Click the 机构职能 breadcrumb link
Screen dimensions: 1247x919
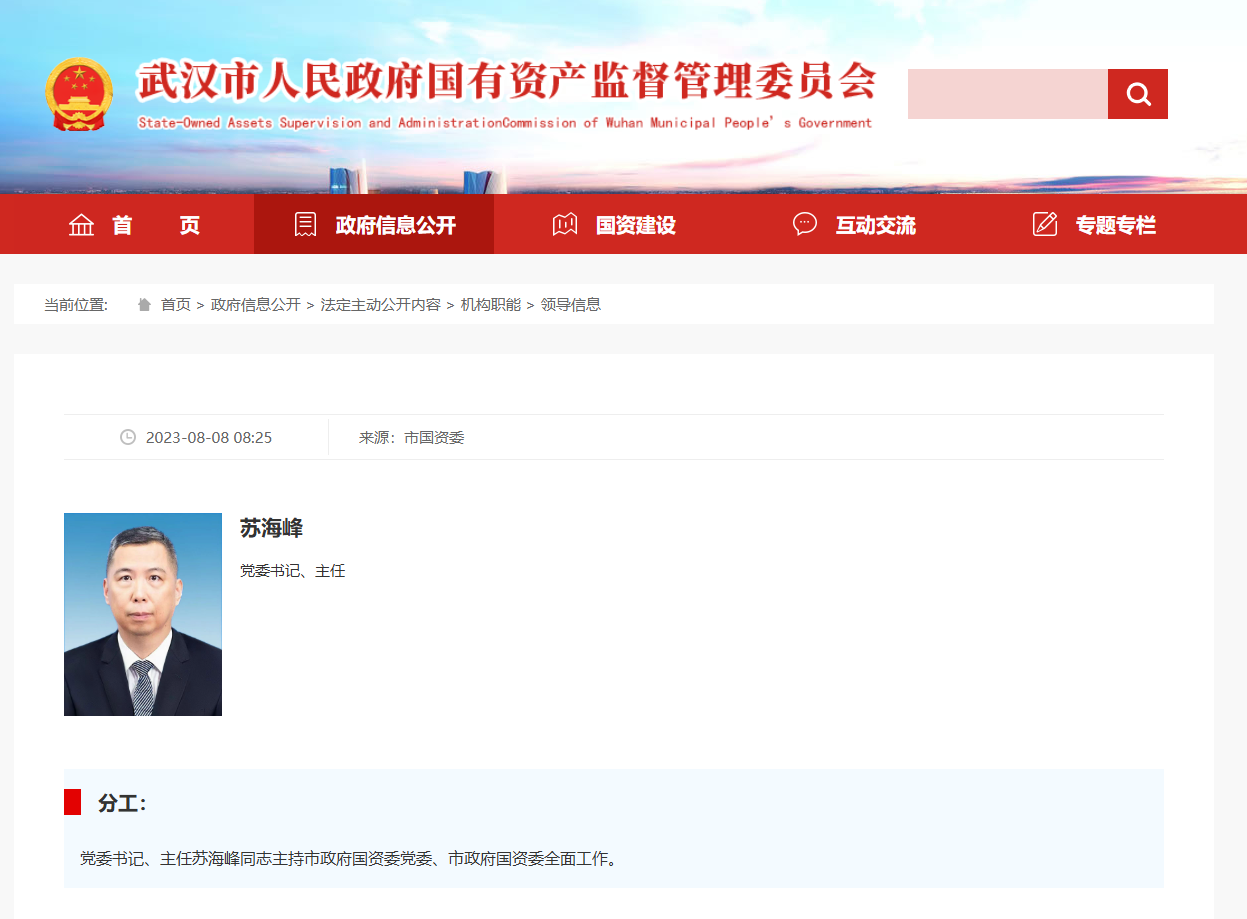point(491,304)
